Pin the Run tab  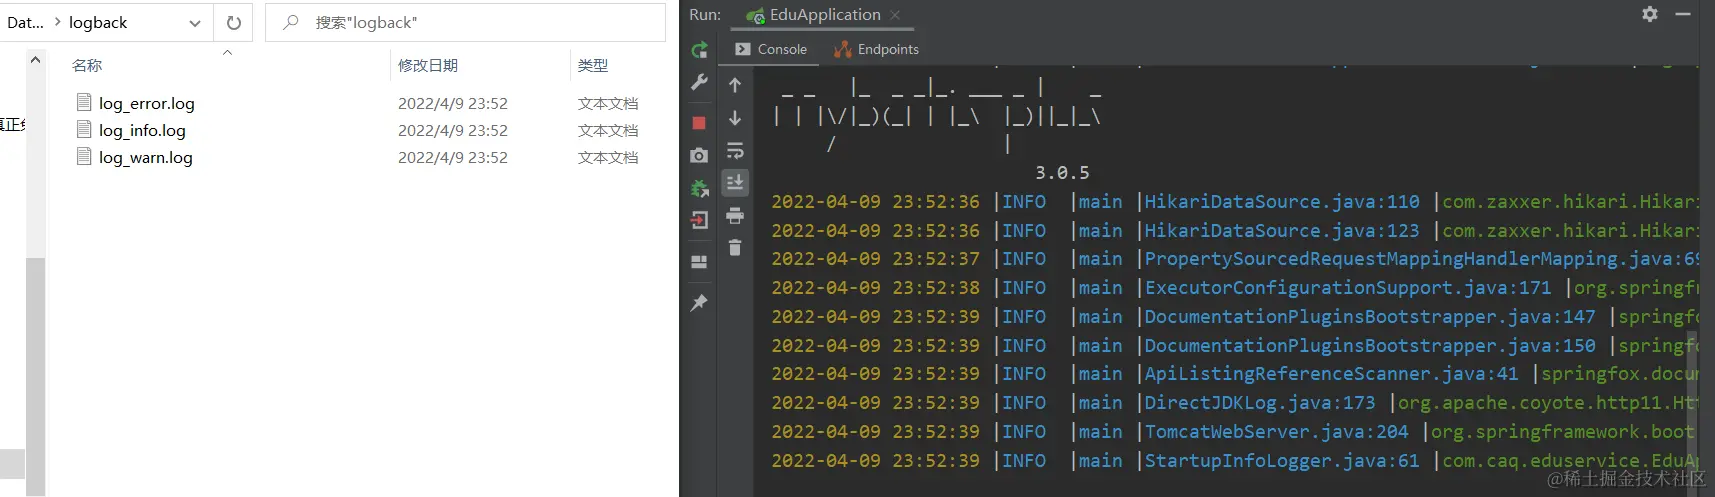pos(699,302)
